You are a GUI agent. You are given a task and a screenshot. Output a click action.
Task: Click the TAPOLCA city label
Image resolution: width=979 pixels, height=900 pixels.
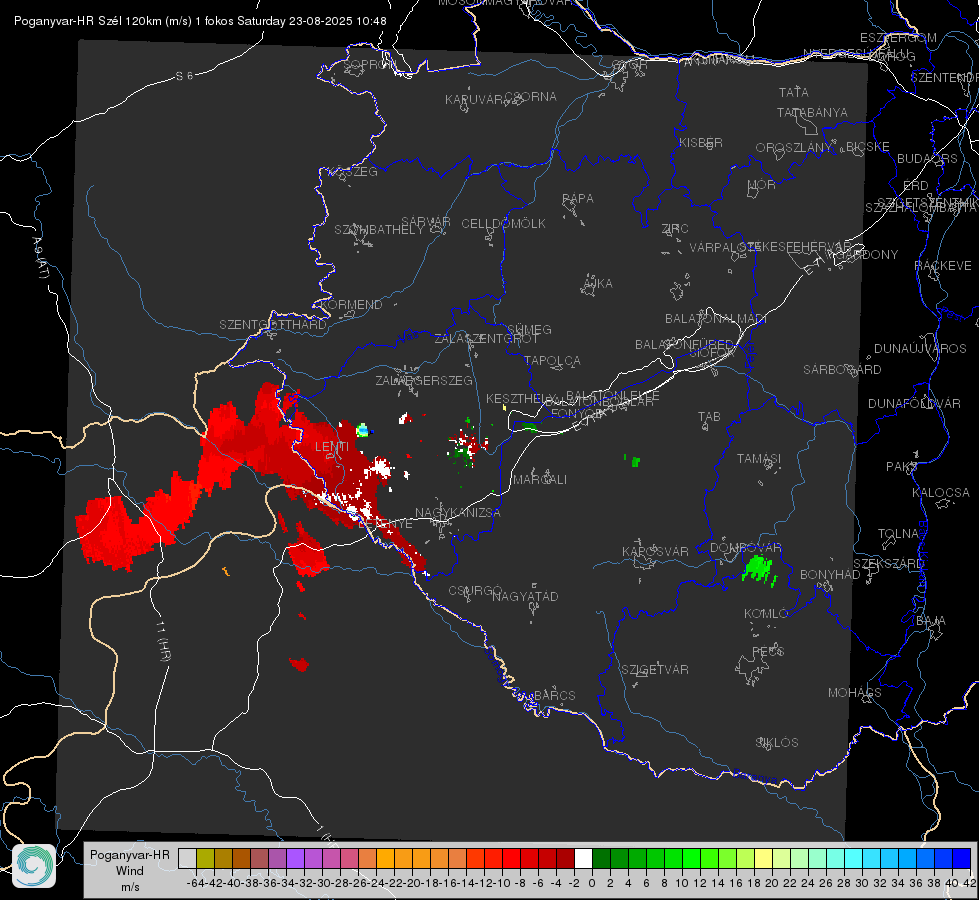(x=552, y=361)
